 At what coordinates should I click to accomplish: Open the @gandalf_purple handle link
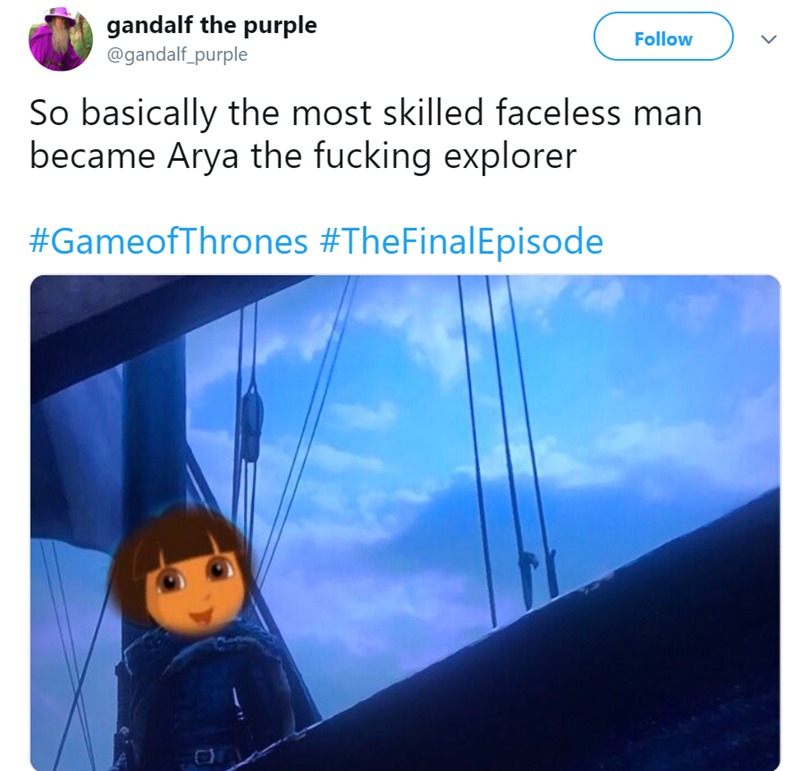pos(177,54)
